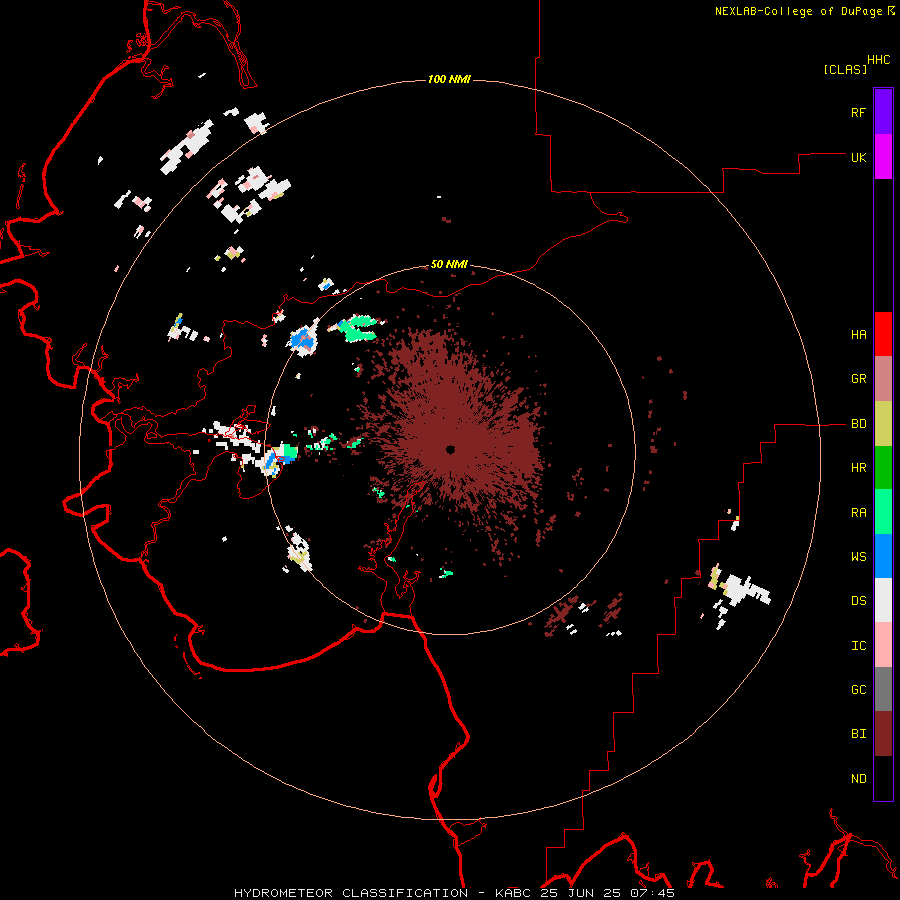Click the ND black legend swatch

tap(883, 778)
